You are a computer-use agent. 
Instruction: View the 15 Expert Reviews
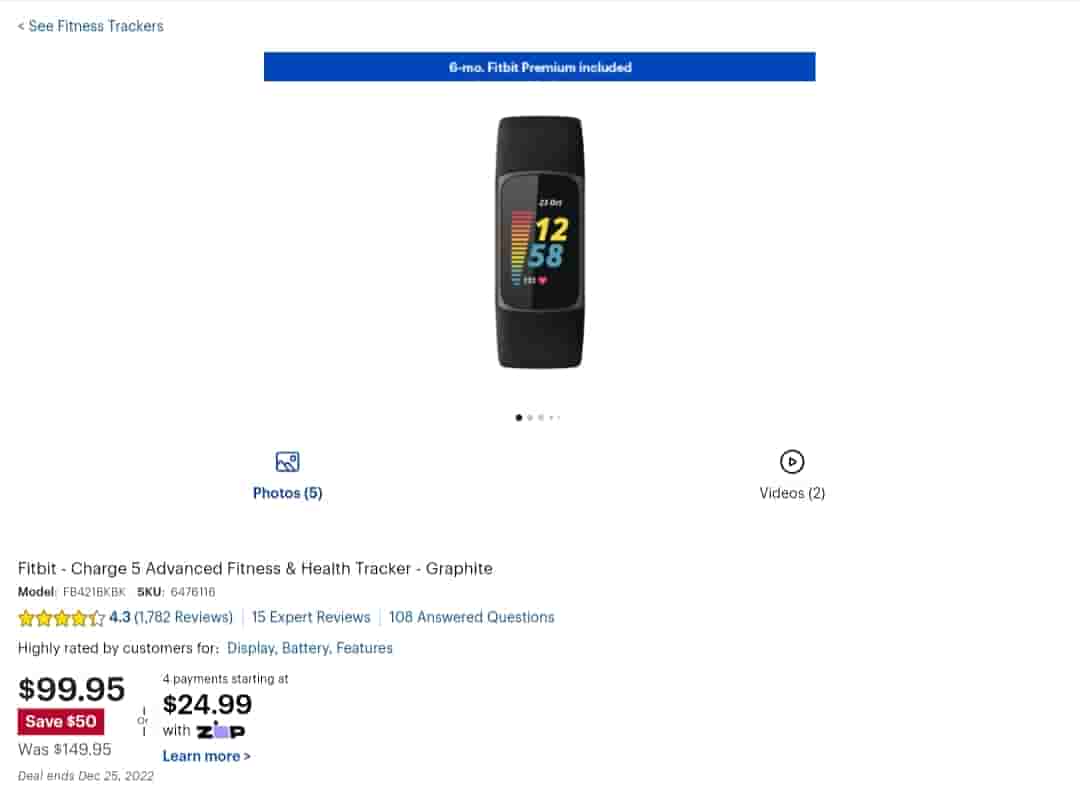tap(311, 617)
